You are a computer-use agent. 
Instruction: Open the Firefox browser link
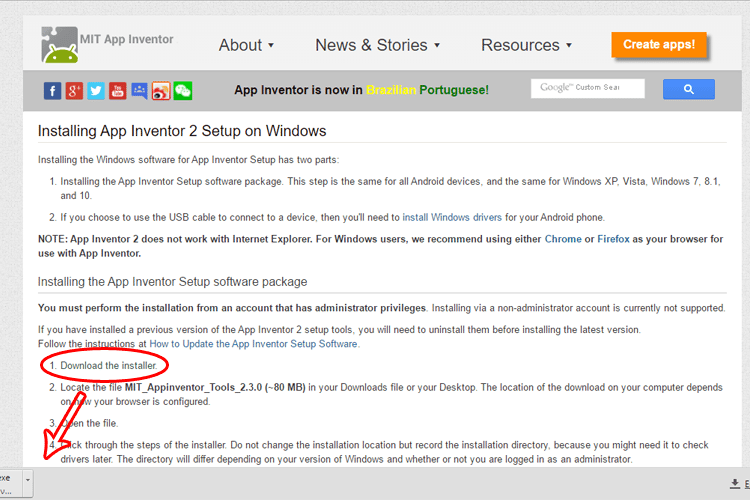point(613,239)
